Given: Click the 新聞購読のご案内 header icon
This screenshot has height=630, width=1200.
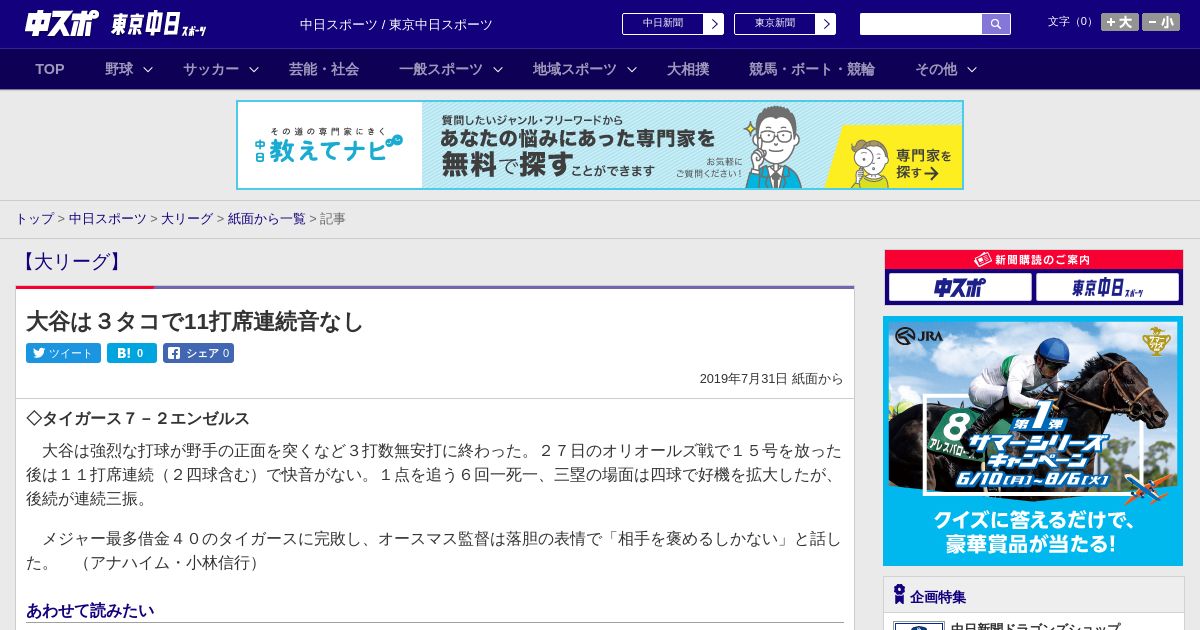Looking at the screenshot, I should (x=982, y=259).
